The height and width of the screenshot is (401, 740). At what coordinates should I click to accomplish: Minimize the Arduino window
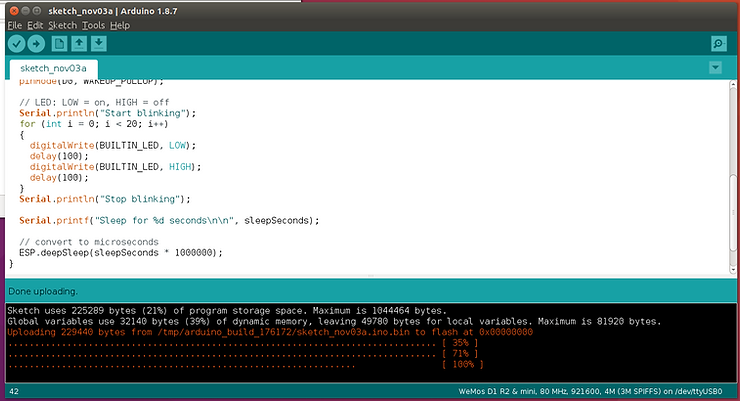coord(25,10)
